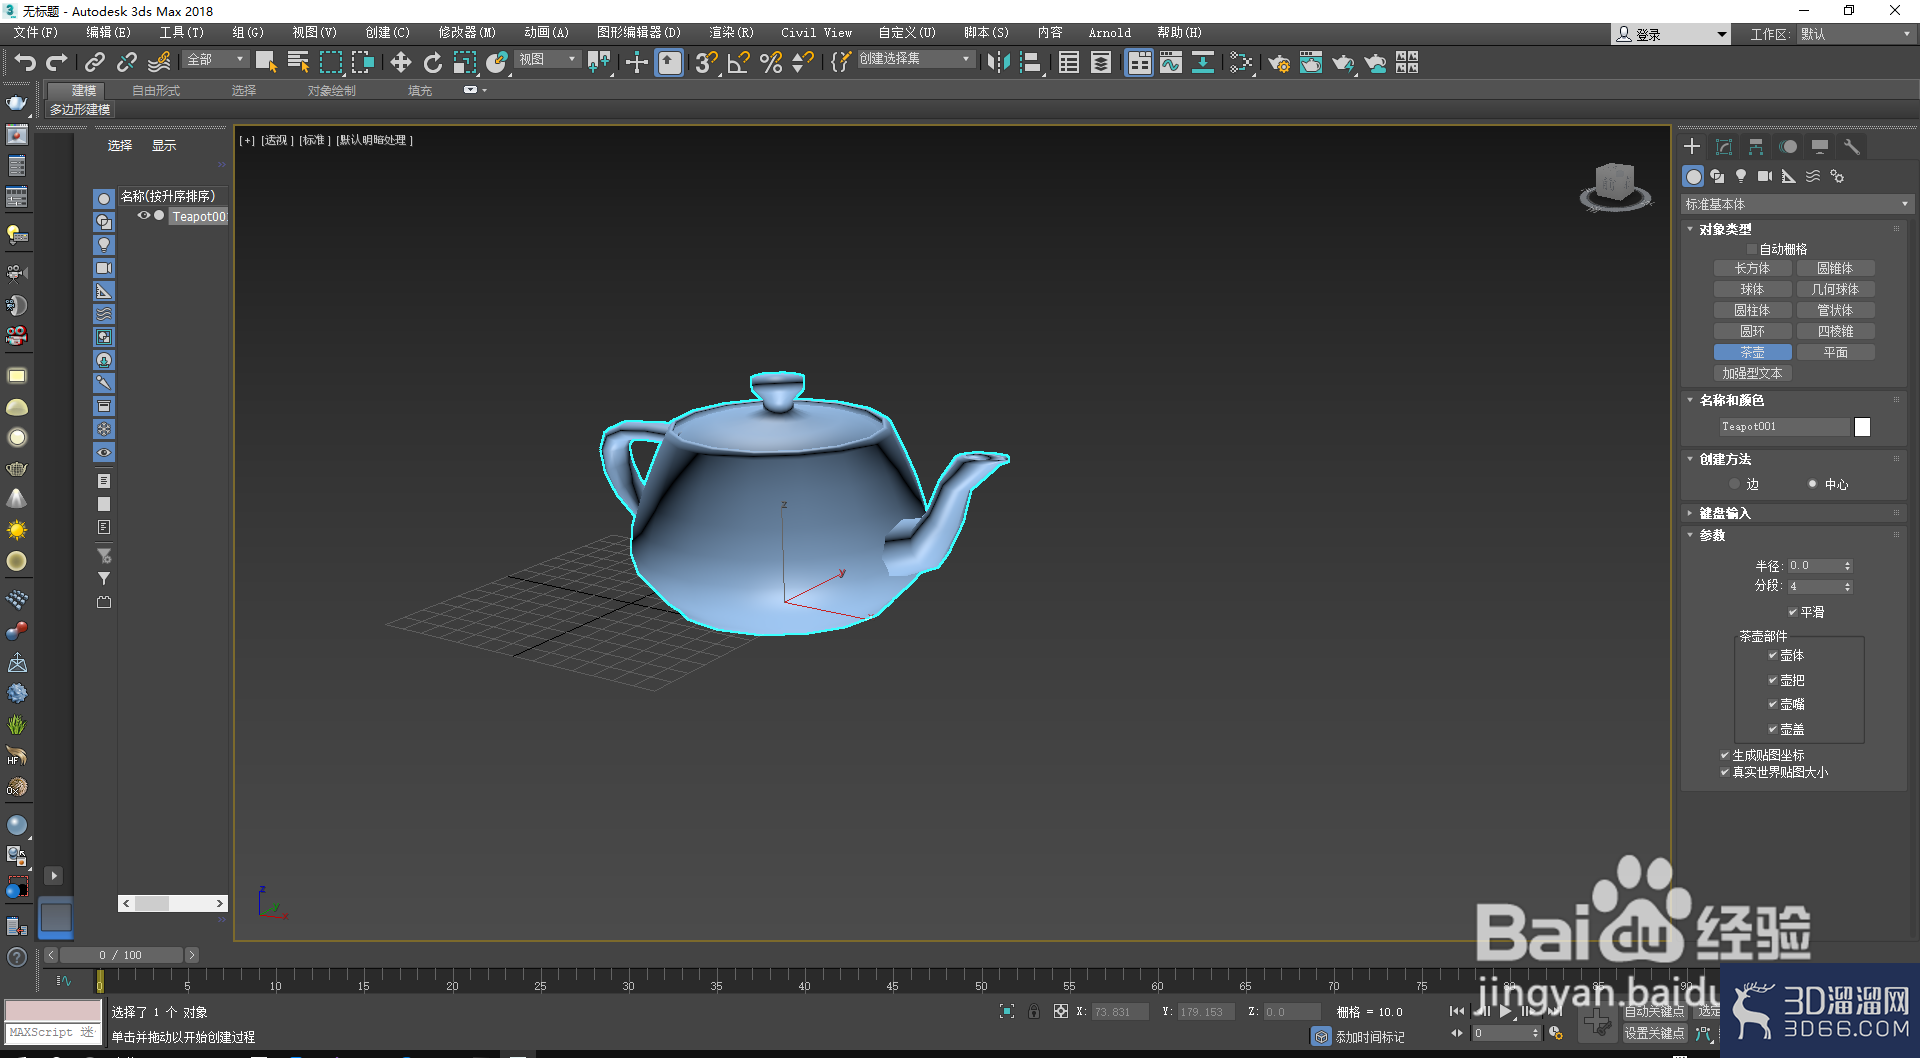The height and width of the screenshot is (1058, 1920).
Task: Select the 边 creation method radio
Action: point(1735,484)
